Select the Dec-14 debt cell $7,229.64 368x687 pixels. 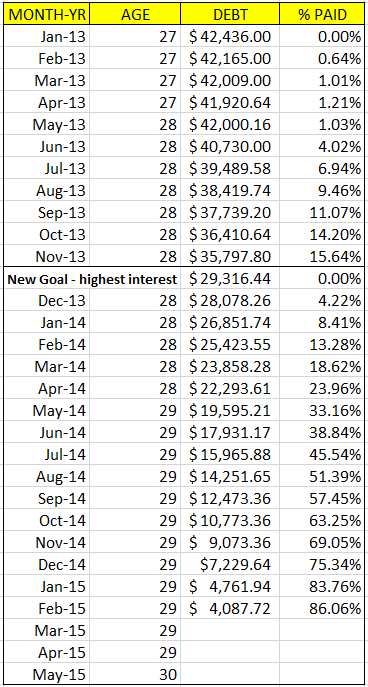tap(230, 564)
